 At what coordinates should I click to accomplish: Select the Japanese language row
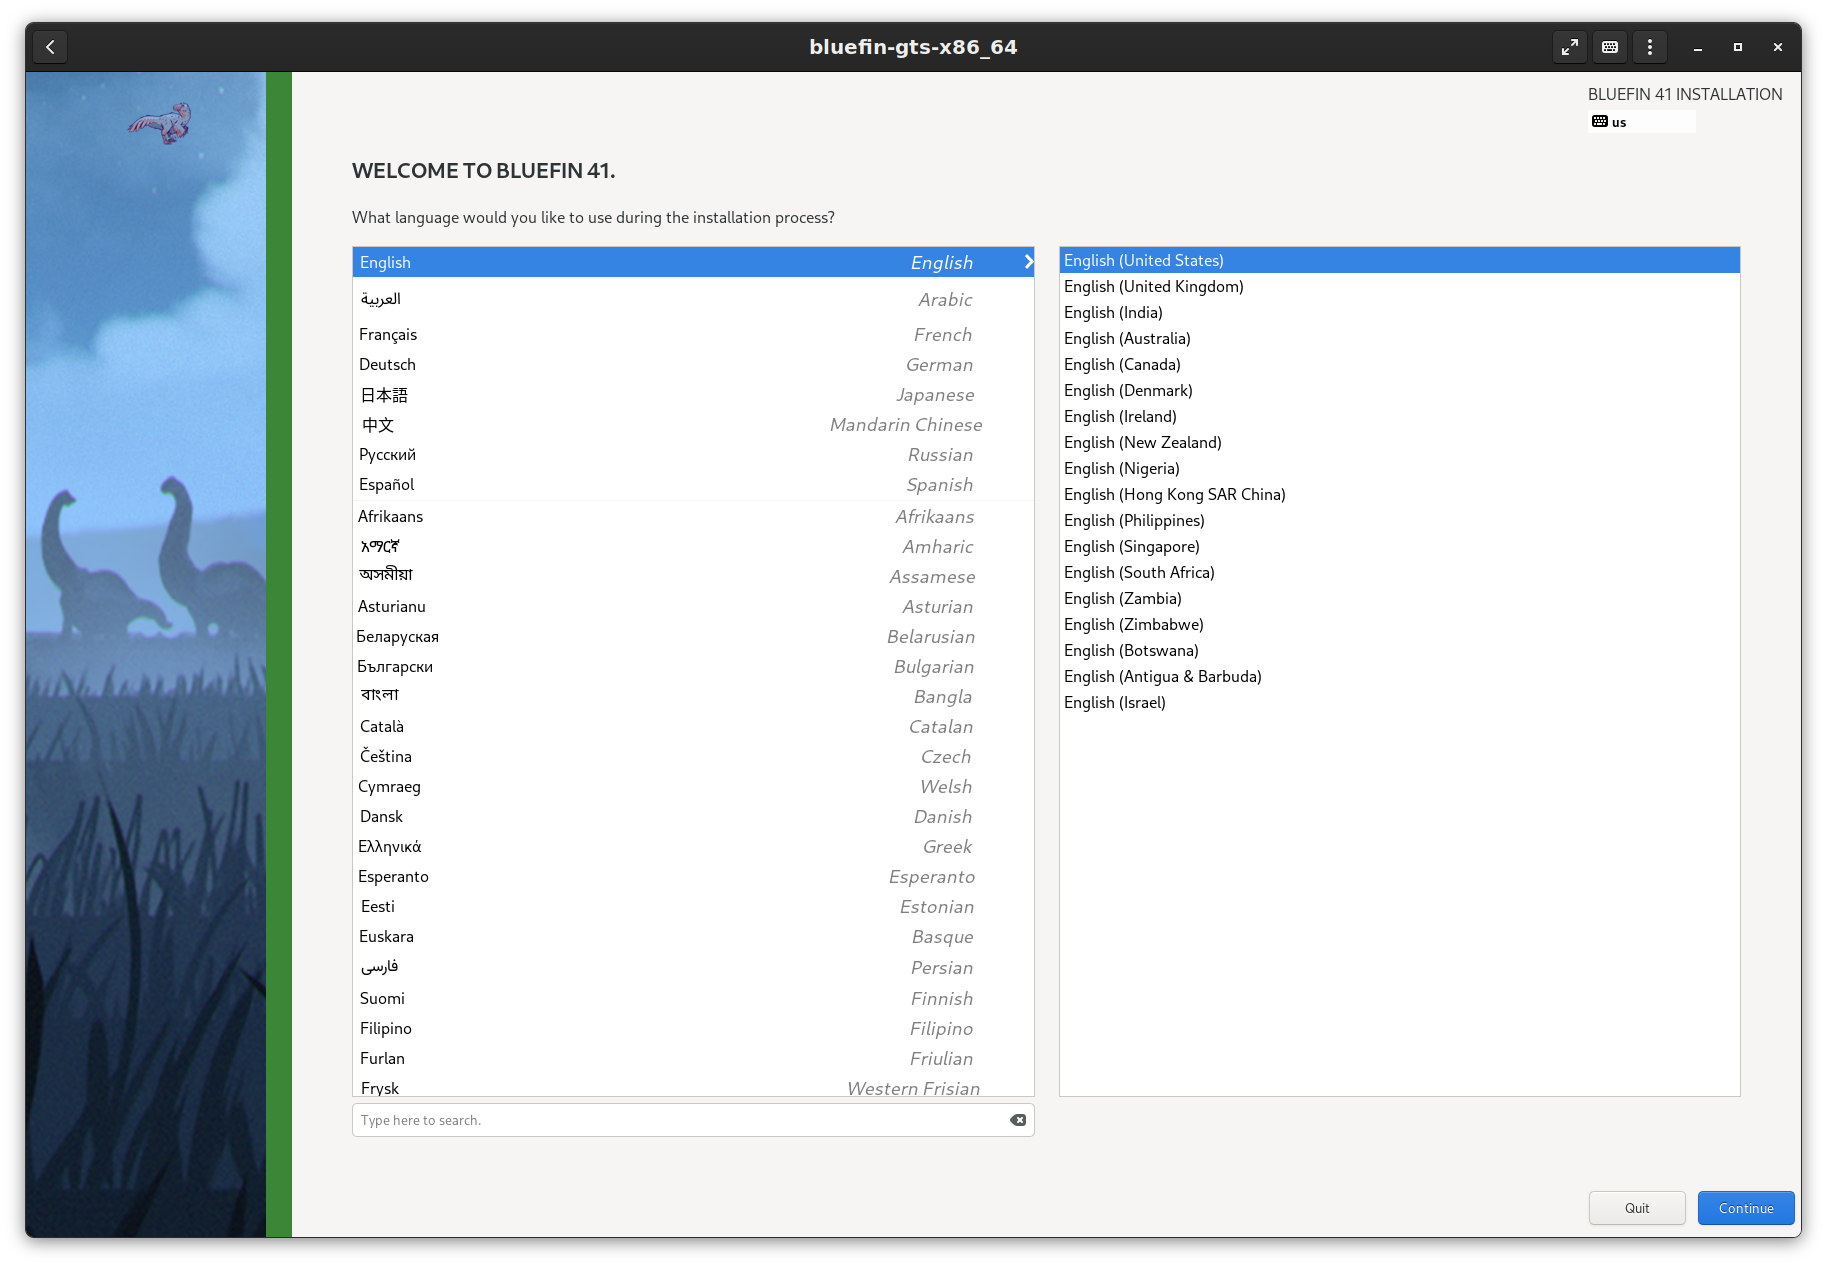coord(693,394)
